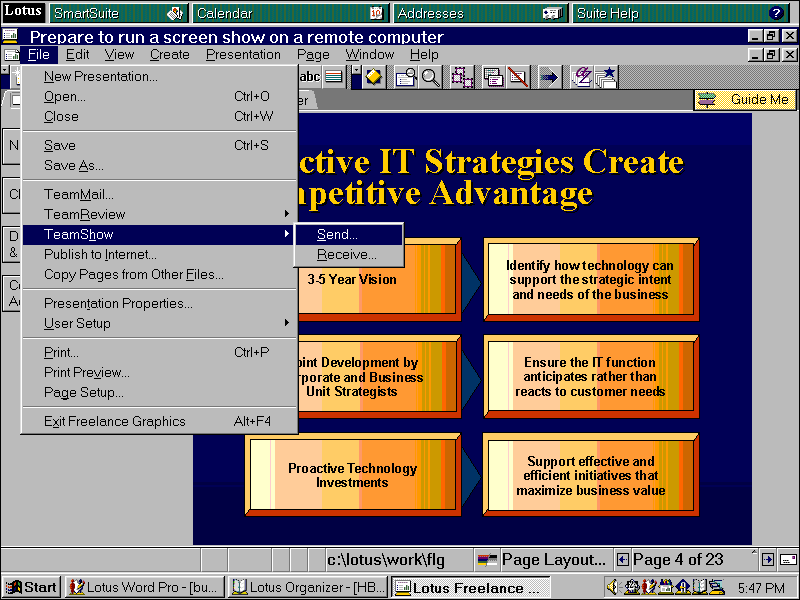The width and height of the screenshot is (800, 600).
Task: Click the dashed-squares group objects icon
Action: [462, 77]
